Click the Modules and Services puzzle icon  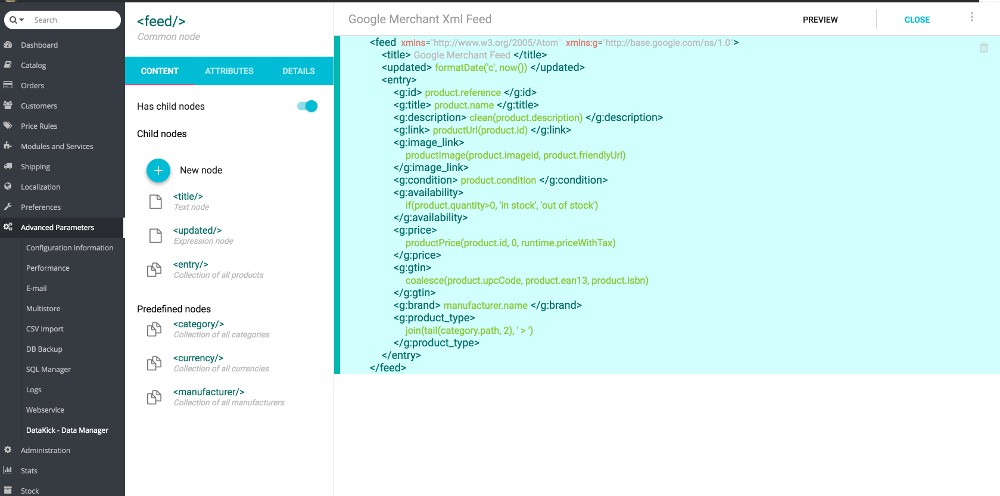[x=8, y=146]
